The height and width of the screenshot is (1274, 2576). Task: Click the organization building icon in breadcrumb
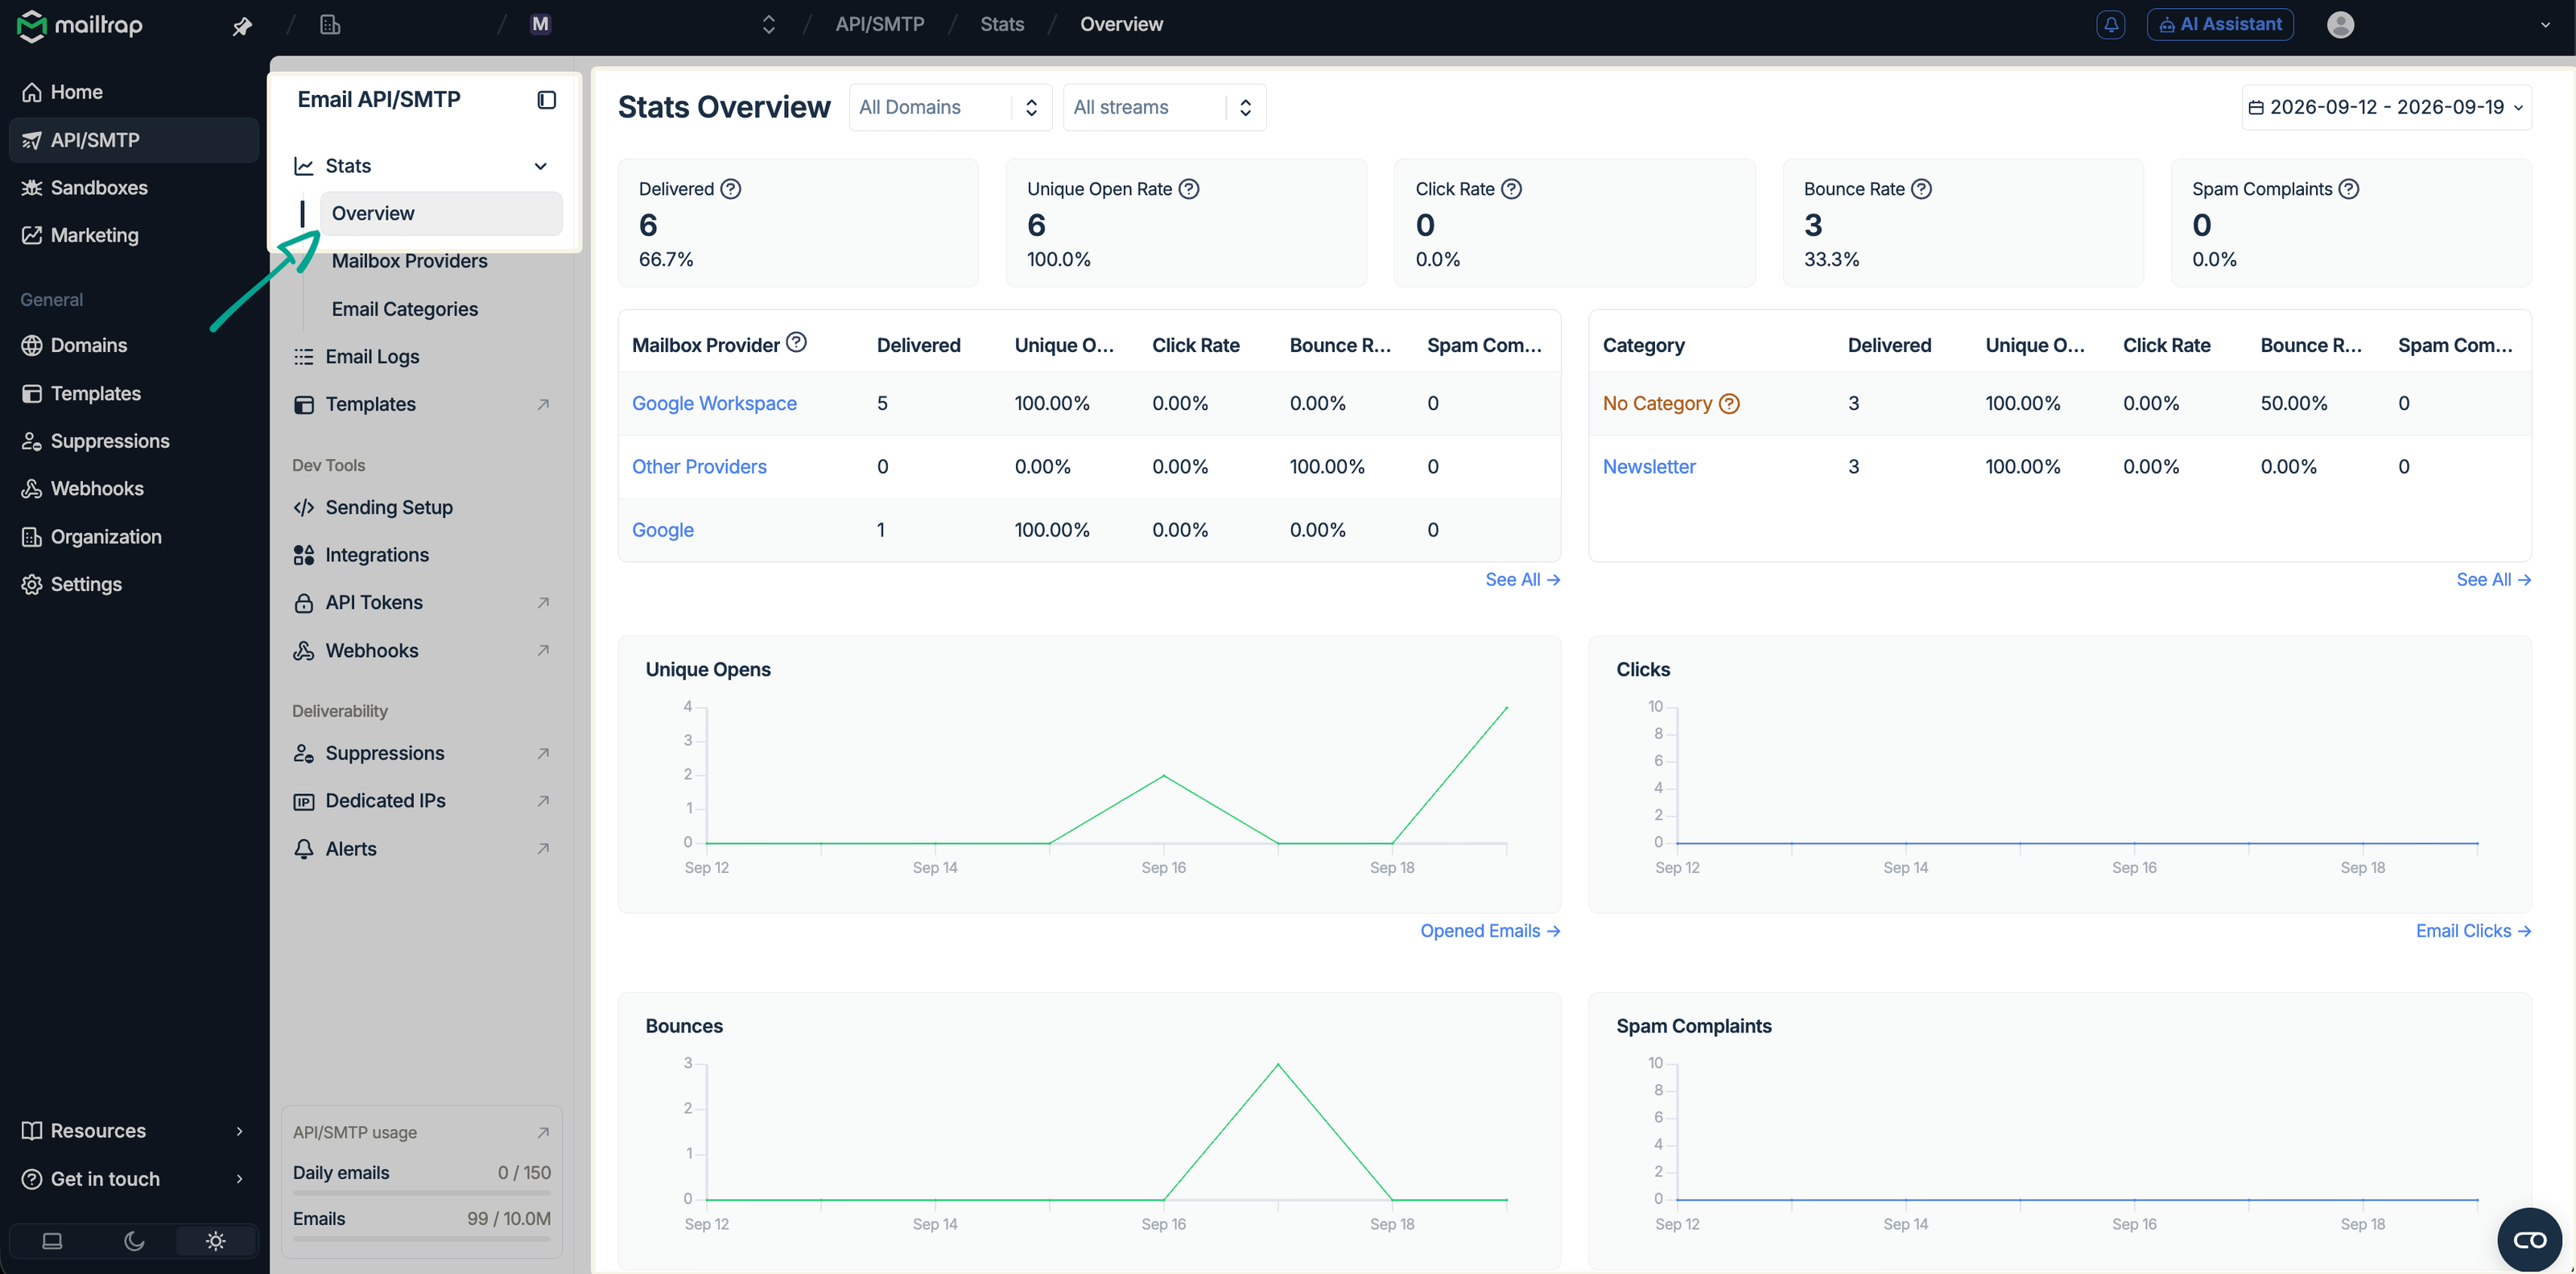coord(330,24)
